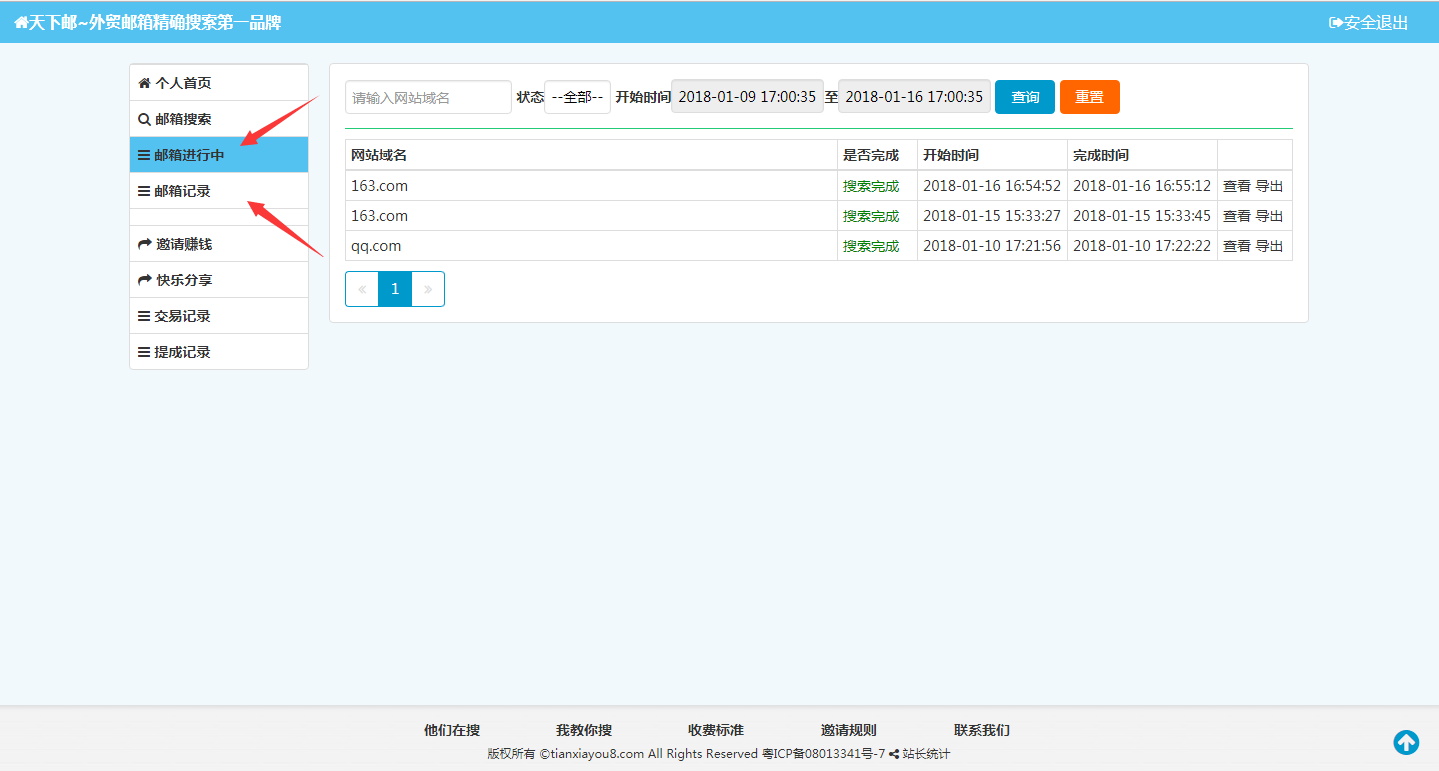Click the start time field 2018-01-09 17:00:35

point(747,97)
